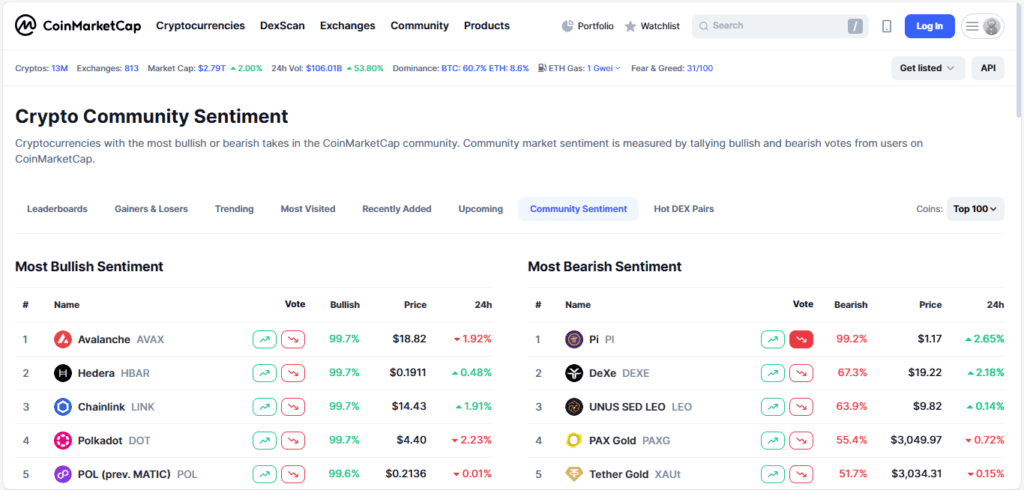The height and width of the screenshot is (490, 1024).
Task: Click the Avalanche coin logo
Action: click(63, 339)
